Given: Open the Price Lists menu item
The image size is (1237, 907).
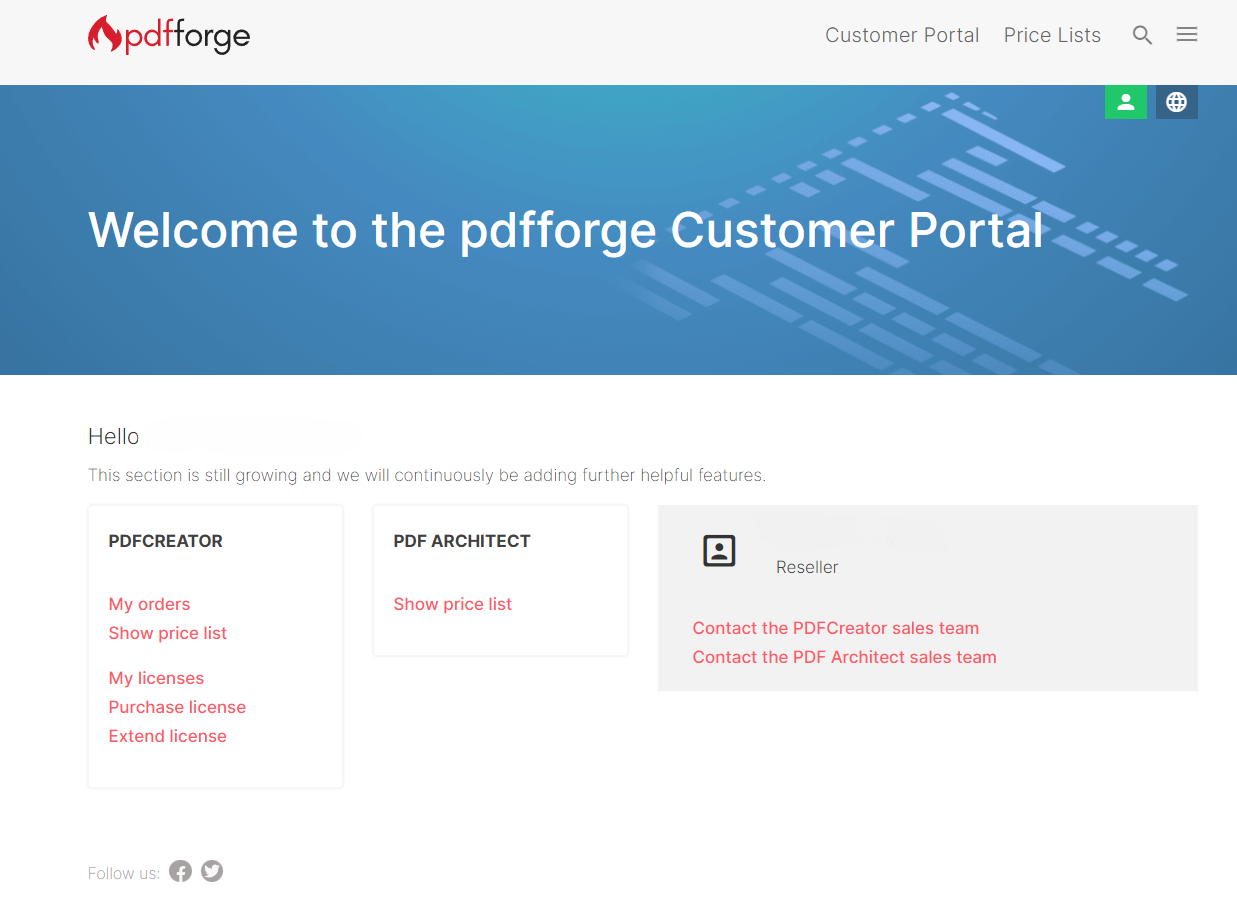Looking at the screenshot, I should click(1052, 34).
